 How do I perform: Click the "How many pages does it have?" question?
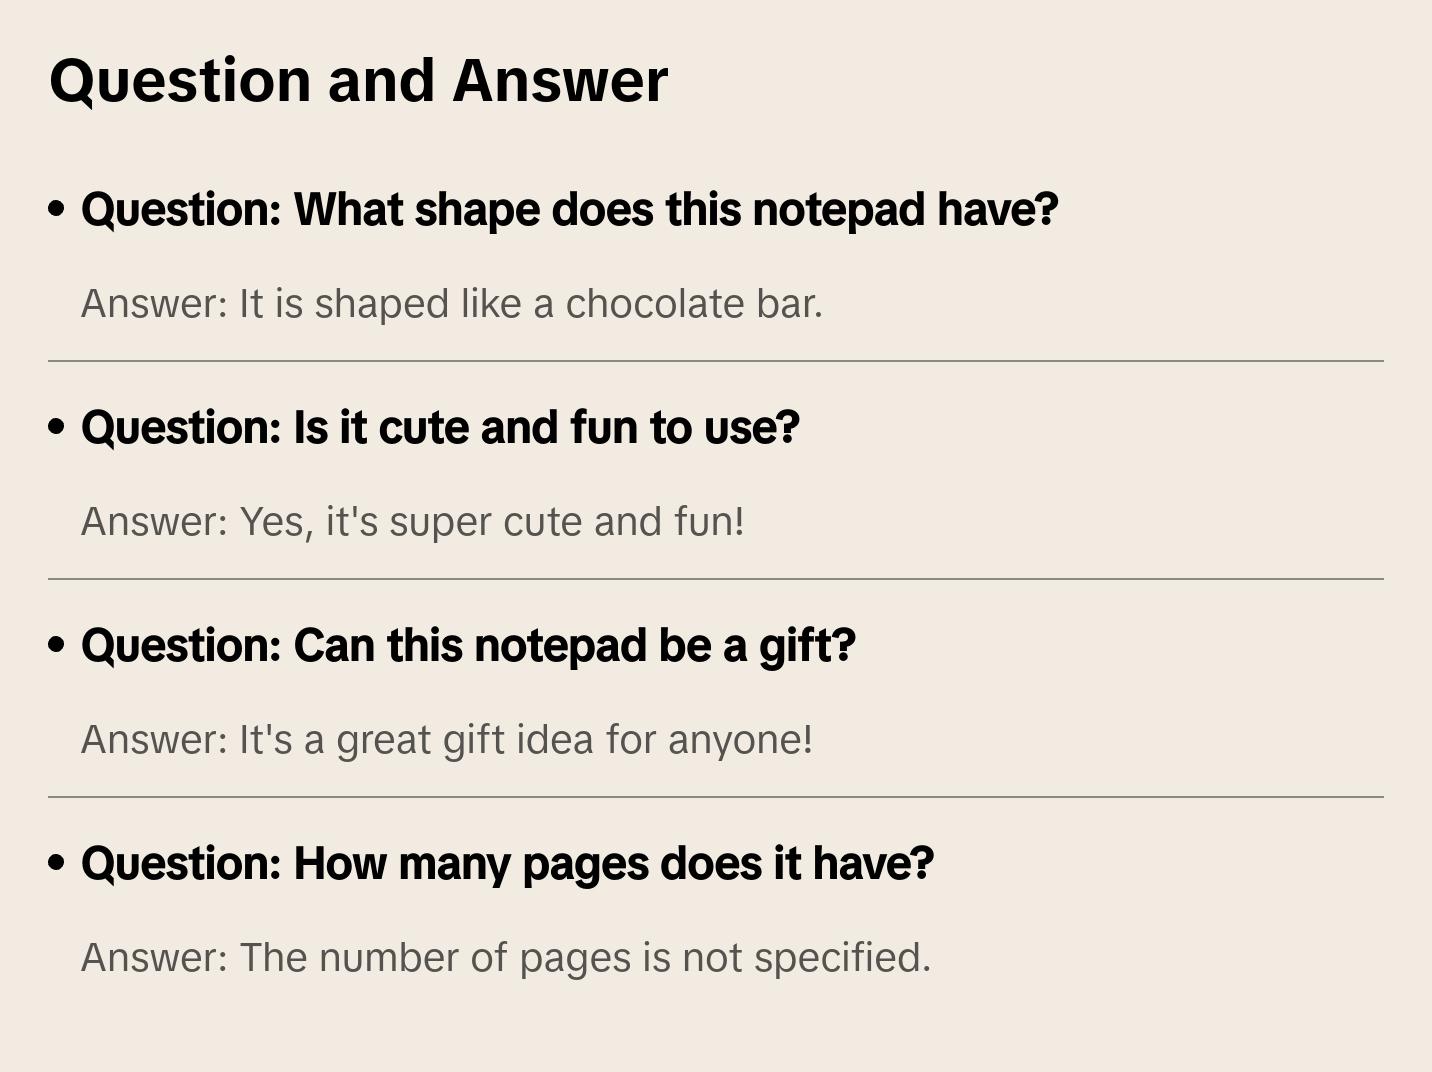pos(507,864)
